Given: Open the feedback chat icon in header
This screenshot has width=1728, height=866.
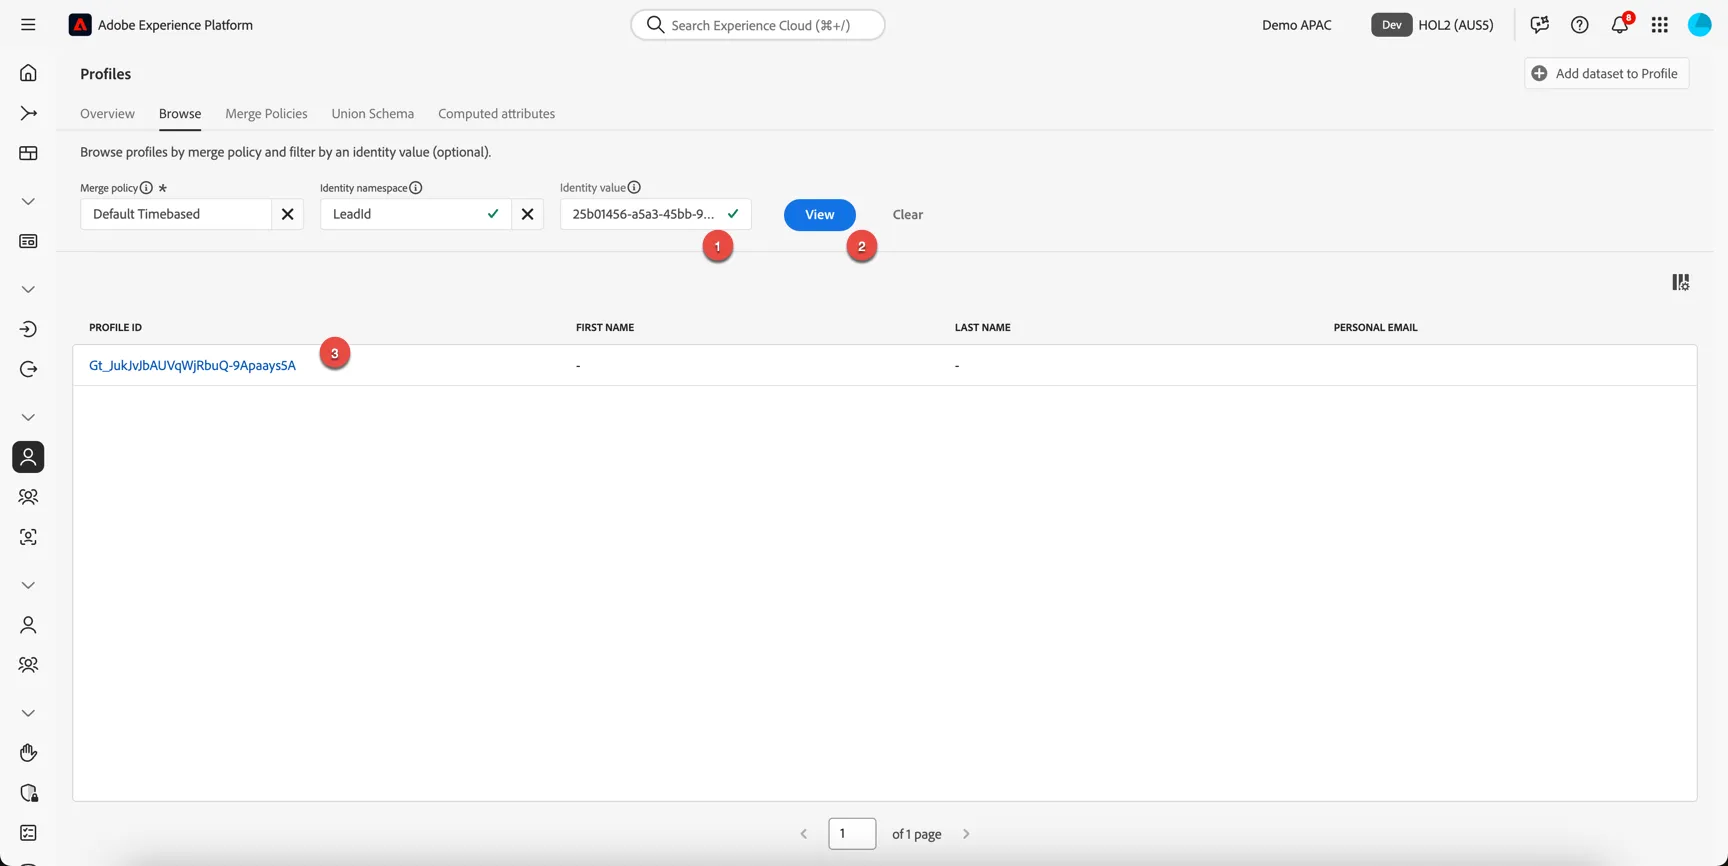Looking at the screenshot, I should click(1540, 25).
